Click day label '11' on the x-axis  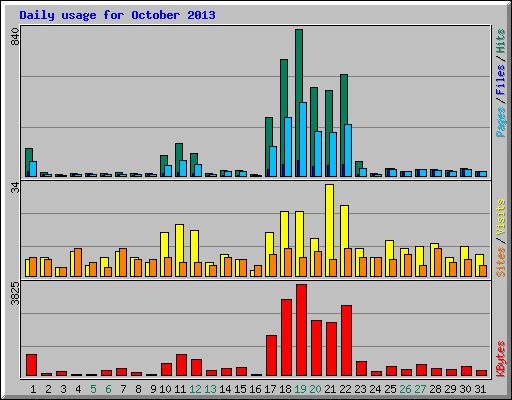(x=180, y=389)
